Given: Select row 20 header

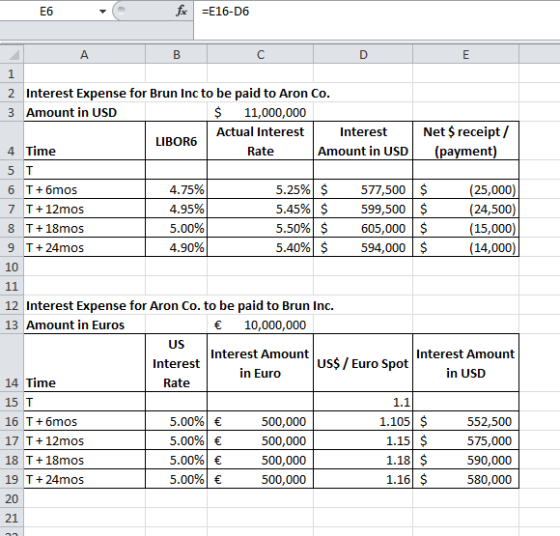Looking at the screenshot, I should click(x=11, y=499).
